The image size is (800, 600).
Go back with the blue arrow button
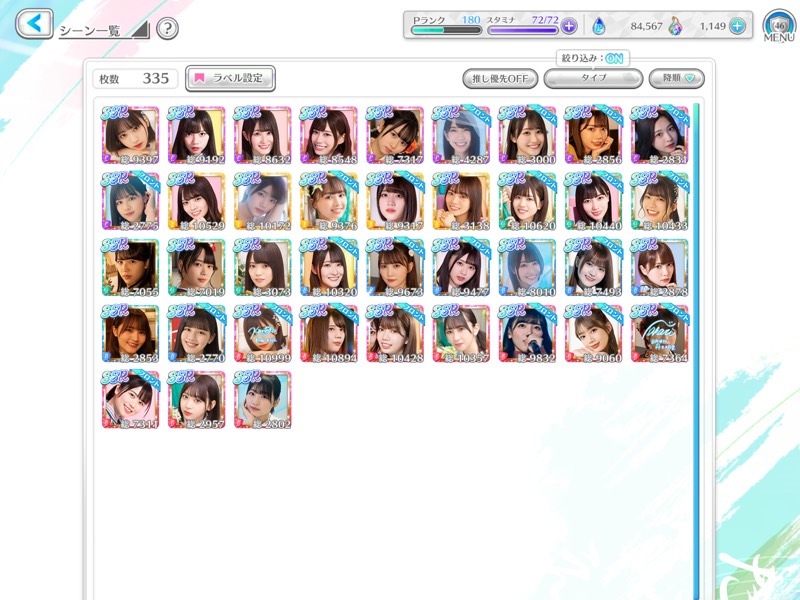(x=34, y=23)
